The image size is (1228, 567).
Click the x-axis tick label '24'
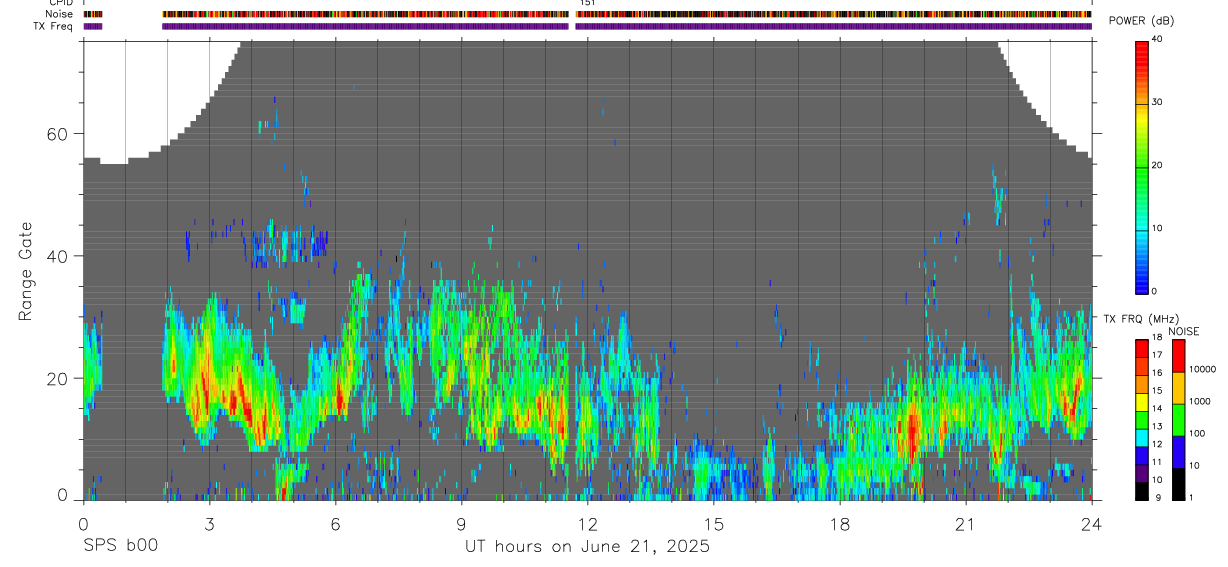pos(1091,524)
